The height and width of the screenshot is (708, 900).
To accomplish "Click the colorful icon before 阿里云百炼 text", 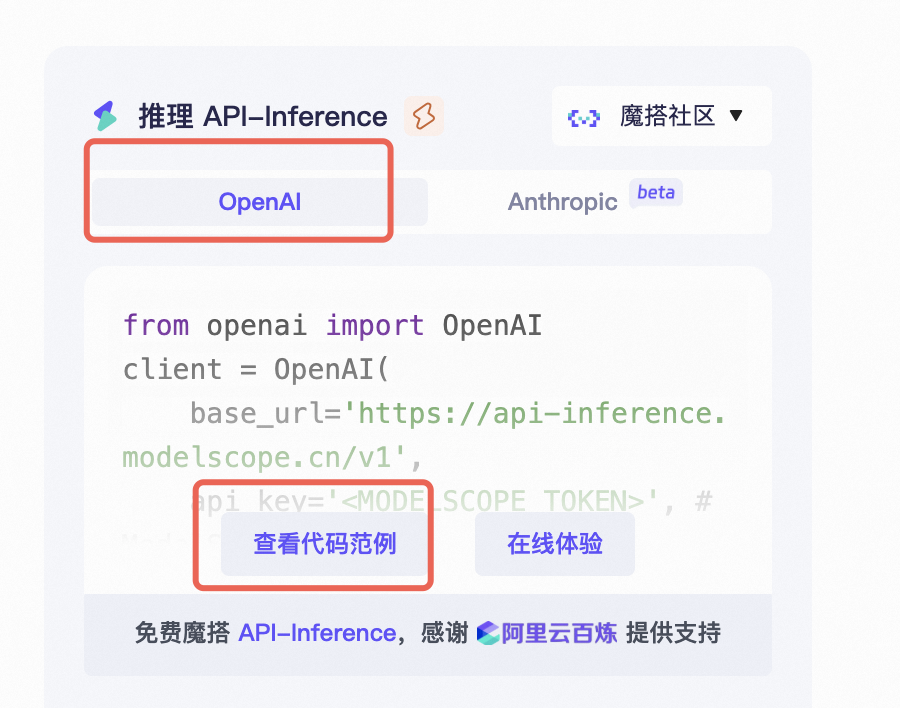I will click(489, 633).
